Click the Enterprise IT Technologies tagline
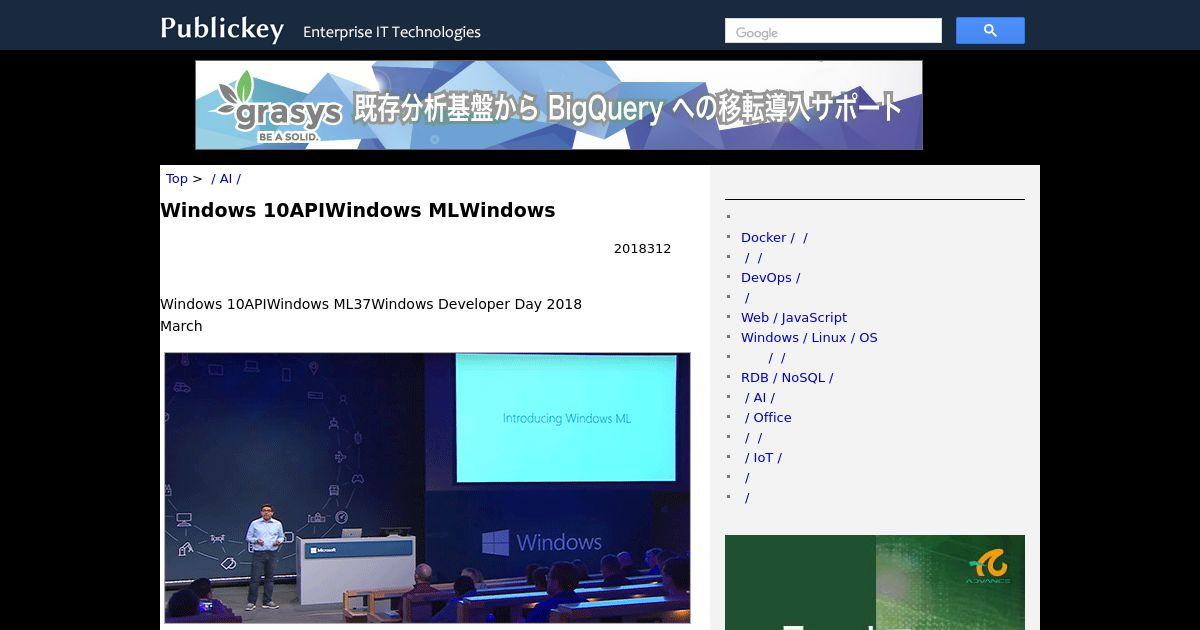Screen dimensions: 1200x630 (x=392, y=32)
